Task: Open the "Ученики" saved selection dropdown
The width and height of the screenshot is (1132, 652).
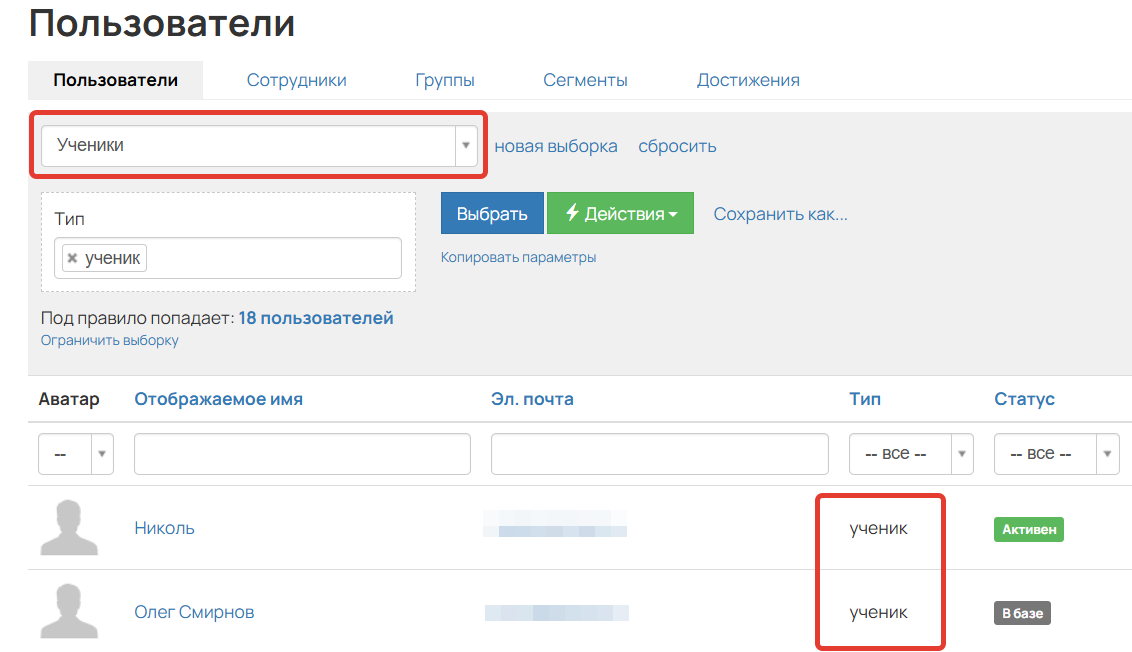Action: (x=466, y=144)
